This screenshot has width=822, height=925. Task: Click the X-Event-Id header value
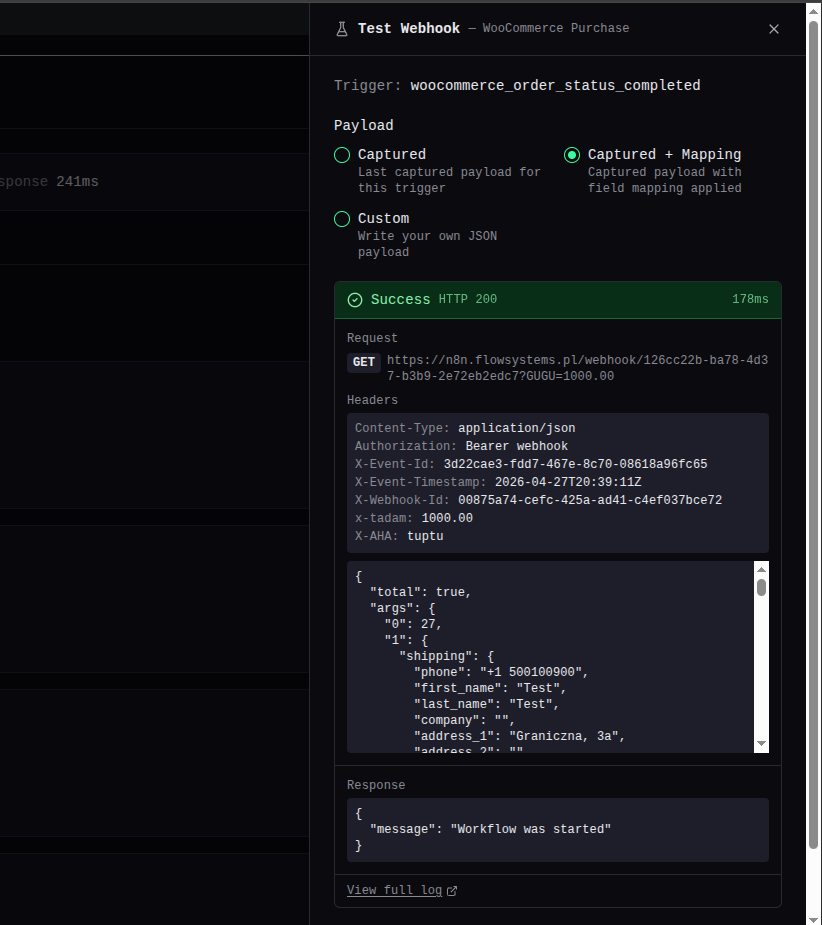(x=575, y=464)
